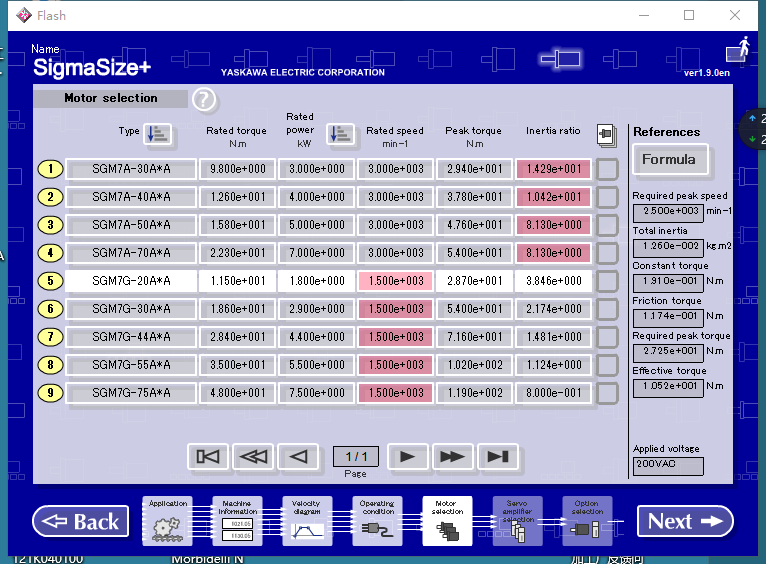Tick checkbox for SGM7G-20A*A row
Screen dimensions: 766x564
[x=607, y=281]
